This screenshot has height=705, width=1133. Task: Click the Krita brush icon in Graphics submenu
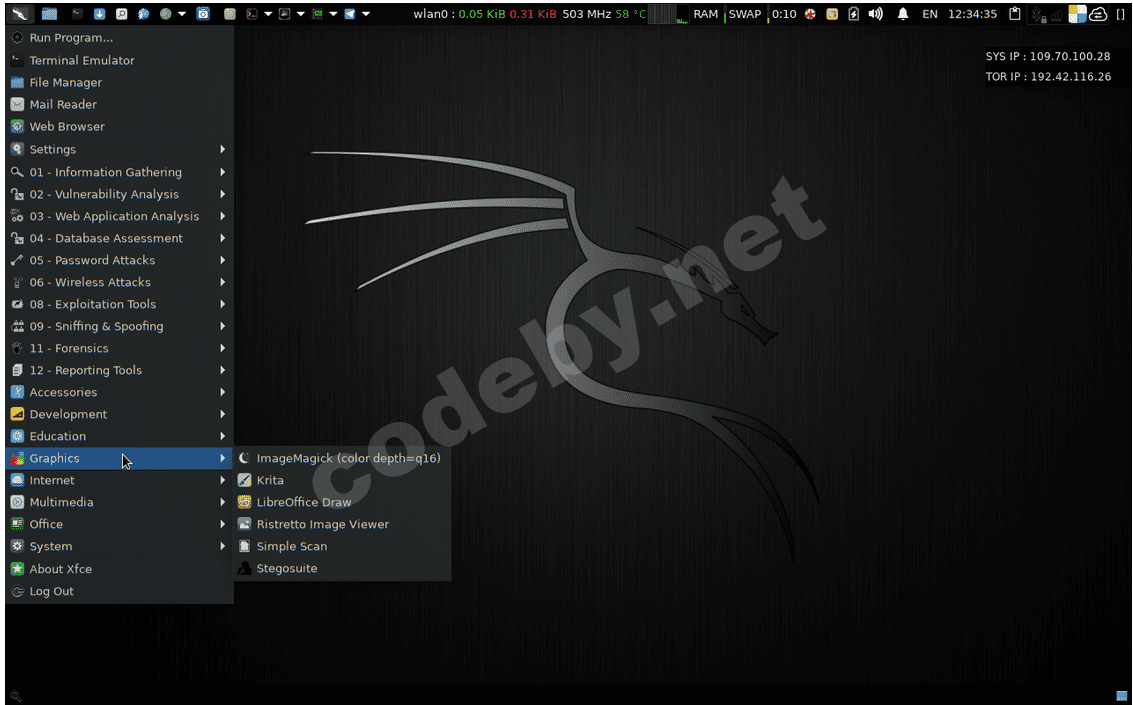(244, 480)
